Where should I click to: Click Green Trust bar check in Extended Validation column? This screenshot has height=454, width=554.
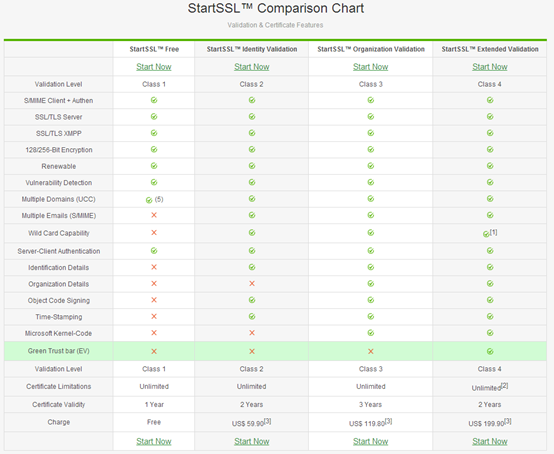[490, 351]
